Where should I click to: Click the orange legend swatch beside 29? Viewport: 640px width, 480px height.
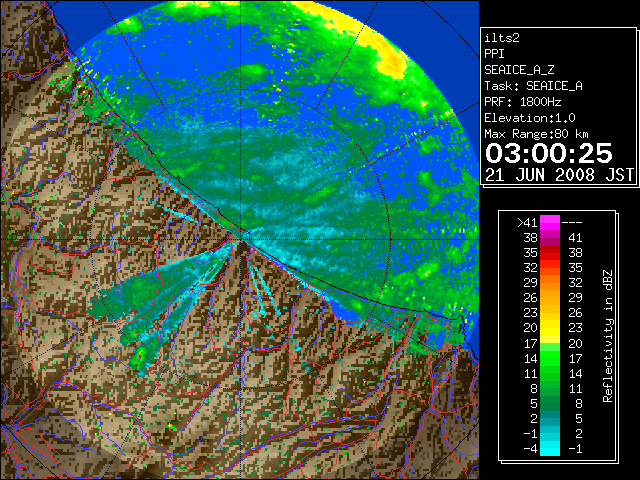pos(550,282)
